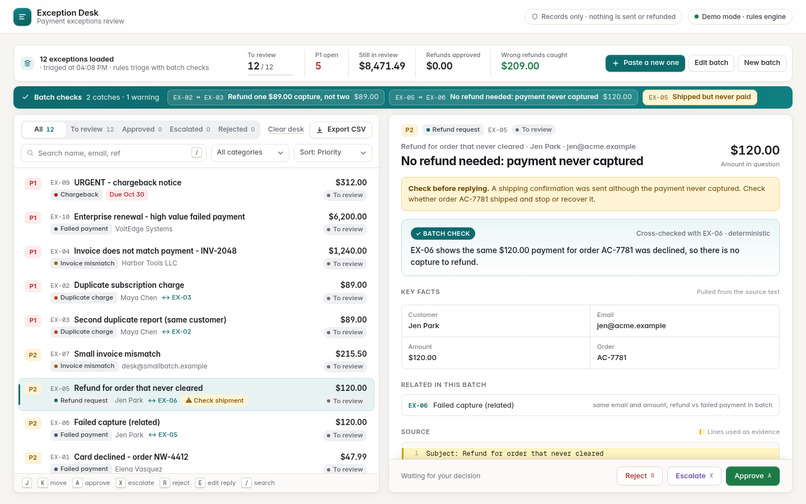The height and width of the screenshot is (504, 806).
Task: Switch to the Escalated tab
Action: 190,130
